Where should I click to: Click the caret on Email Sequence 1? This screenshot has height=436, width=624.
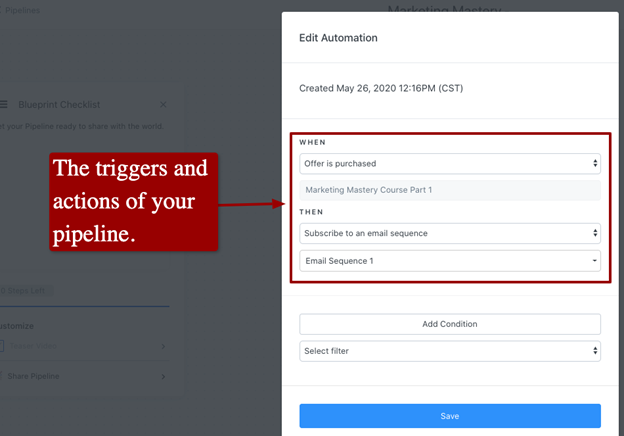595,261
